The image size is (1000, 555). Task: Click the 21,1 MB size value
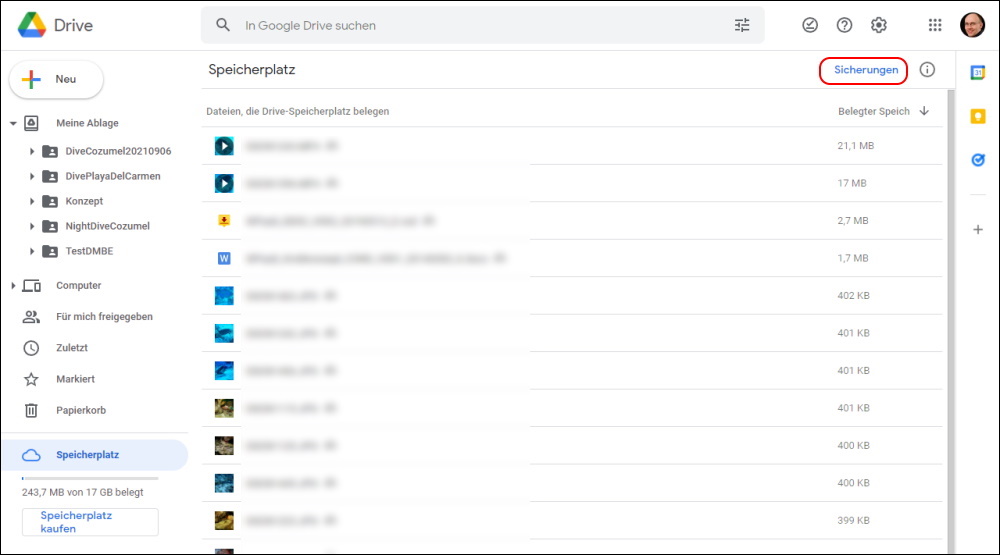click(x=855, y=146)
